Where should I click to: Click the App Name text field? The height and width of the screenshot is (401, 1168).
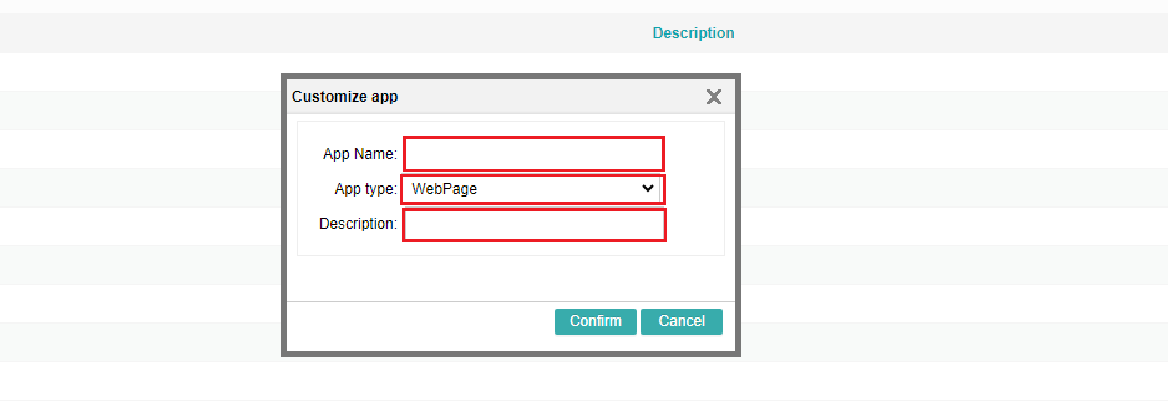pos(534,154)
